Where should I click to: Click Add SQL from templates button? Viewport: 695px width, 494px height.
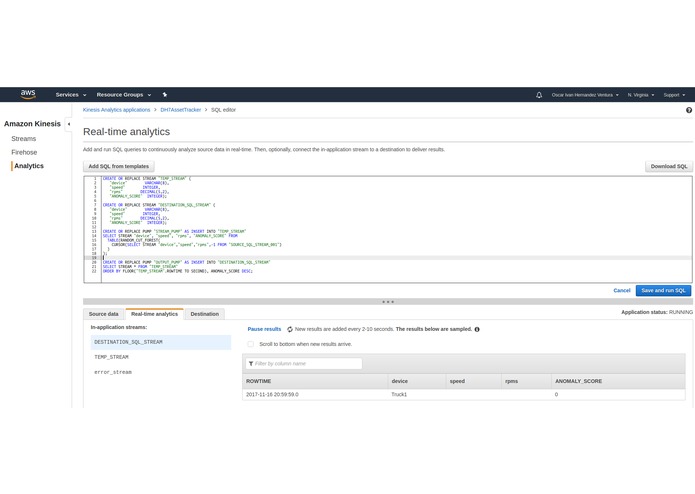click(x=119, y=167)
